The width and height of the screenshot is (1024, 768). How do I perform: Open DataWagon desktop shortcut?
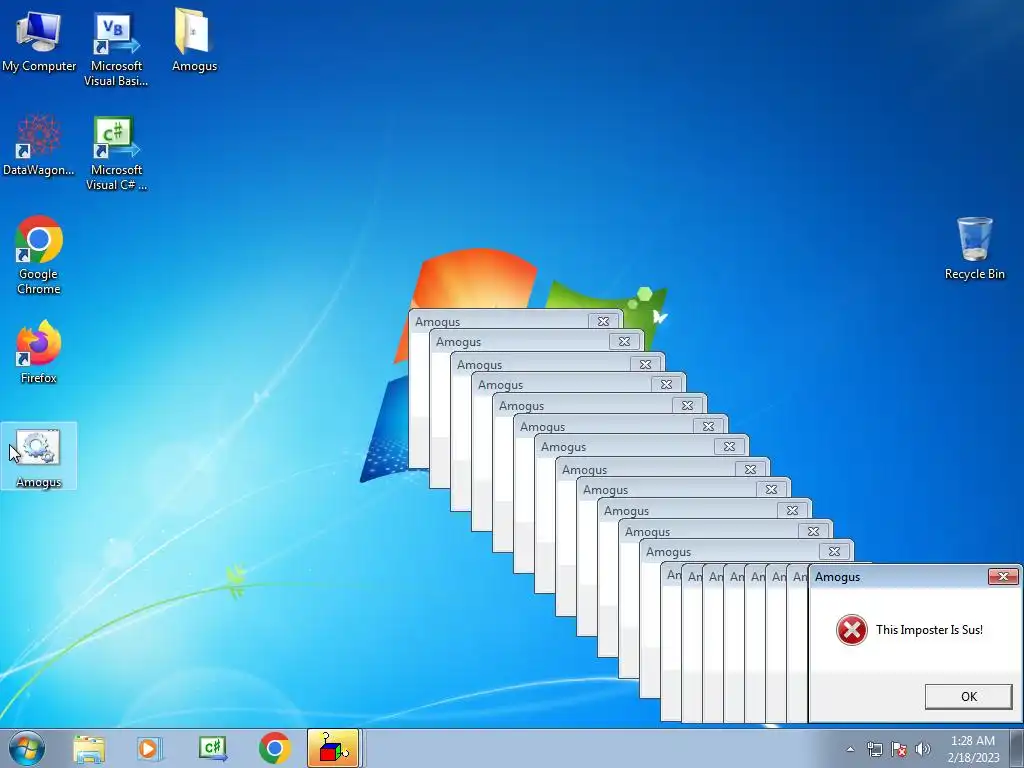point(39,145)
